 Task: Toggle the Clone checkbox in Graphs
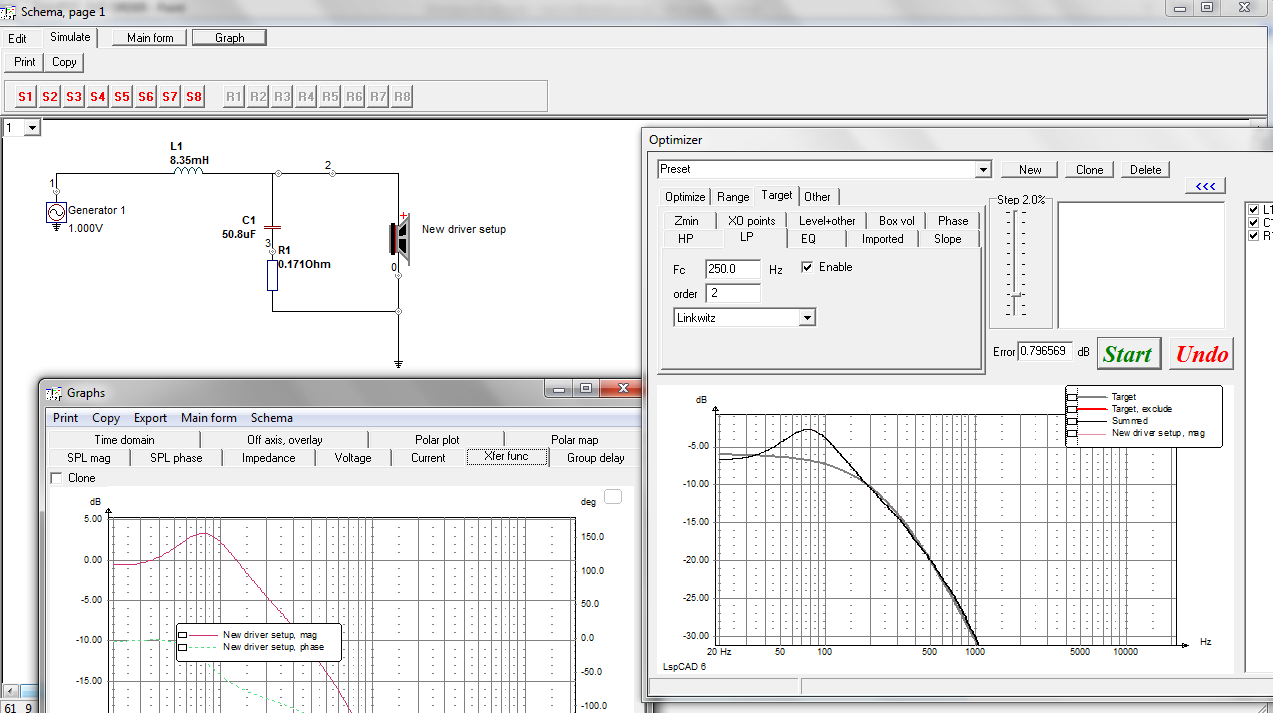(x=56, y=478)
